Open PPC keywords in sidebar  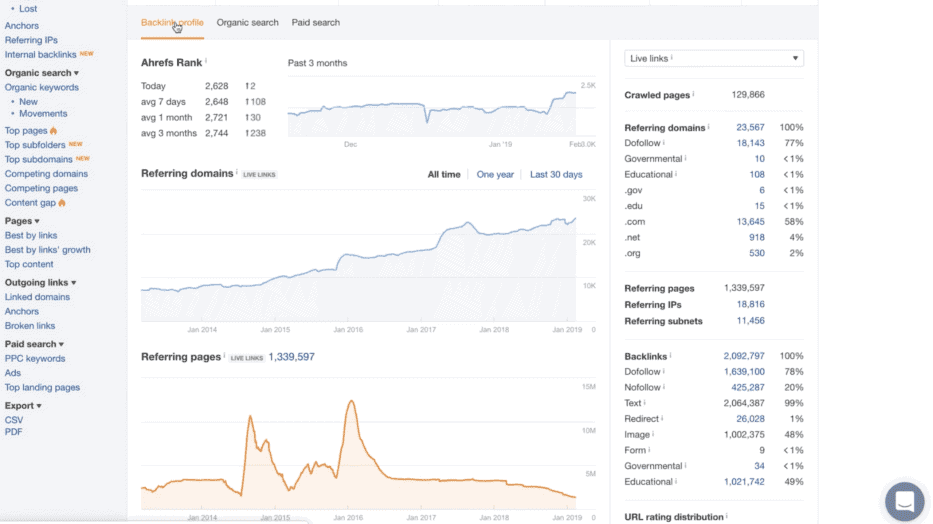35,359
